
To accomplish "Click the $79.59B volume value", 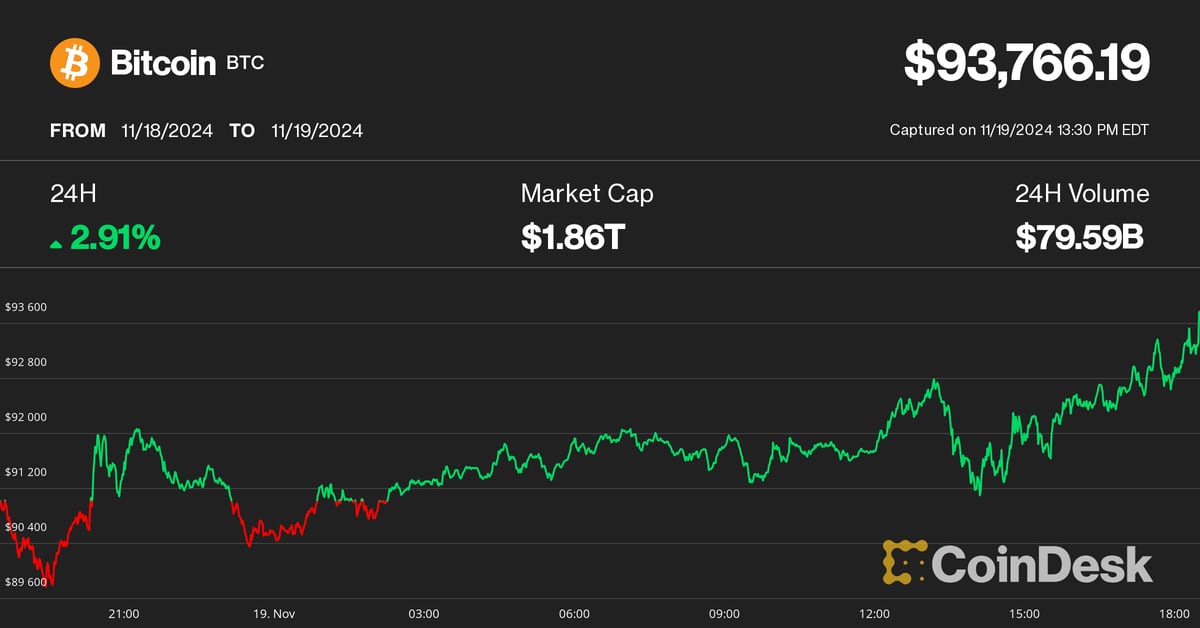I will coord(1080,238).
